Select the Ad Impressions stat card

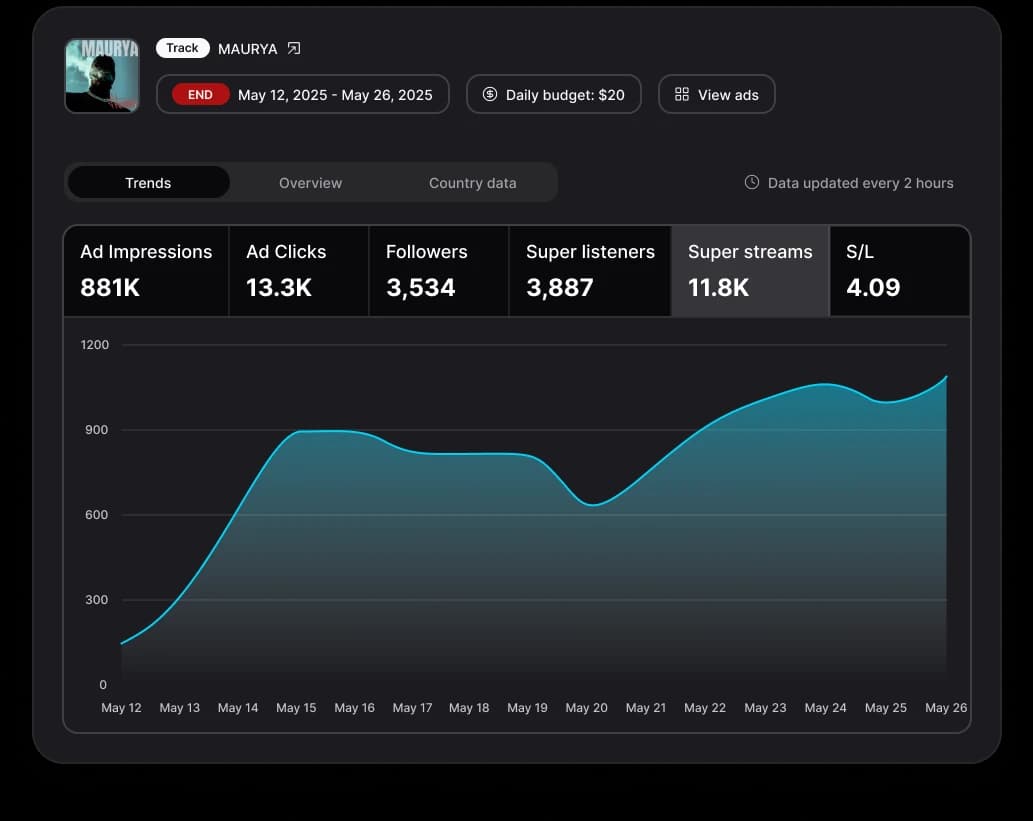145,270
